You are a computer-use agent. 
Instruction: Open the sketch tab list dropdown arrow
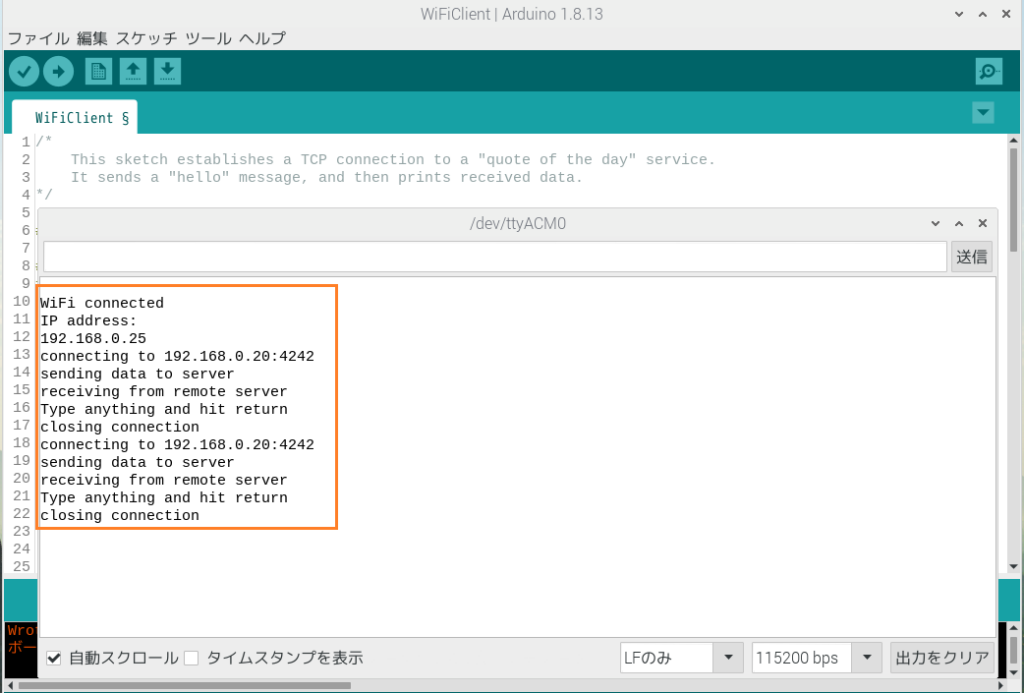point(983,113)
